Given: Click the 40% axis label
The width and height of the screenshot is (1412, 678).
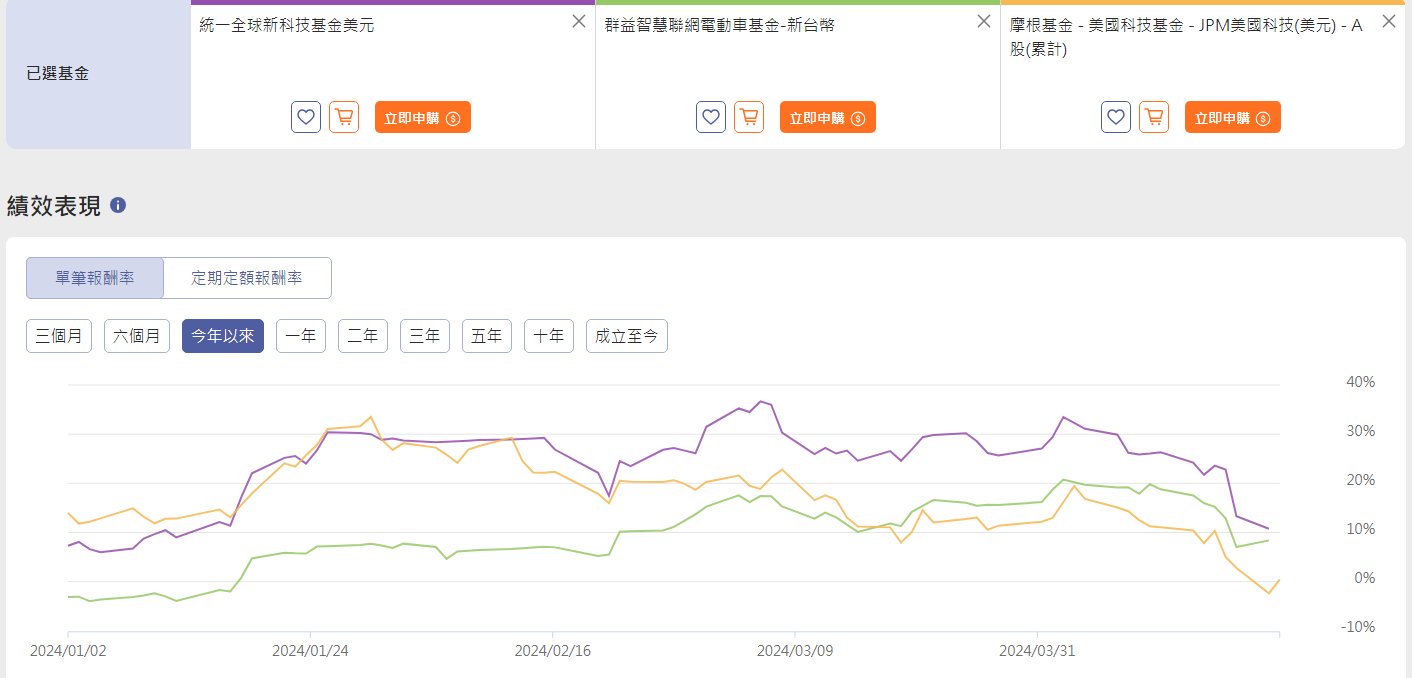Looking at the screenshot, I should click(1362, 382).
